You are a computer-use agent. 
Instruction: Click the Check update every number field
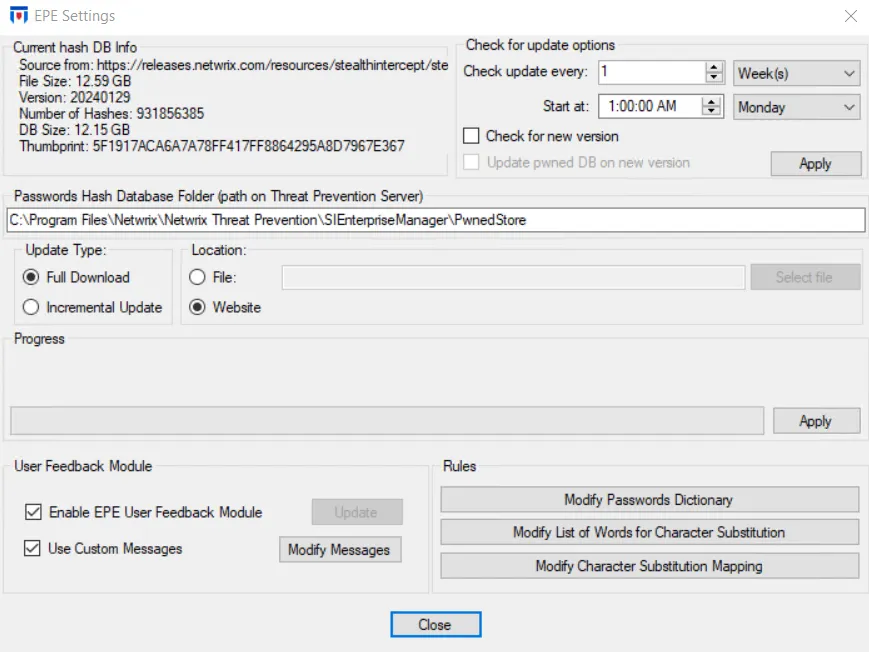click(652, 72)
